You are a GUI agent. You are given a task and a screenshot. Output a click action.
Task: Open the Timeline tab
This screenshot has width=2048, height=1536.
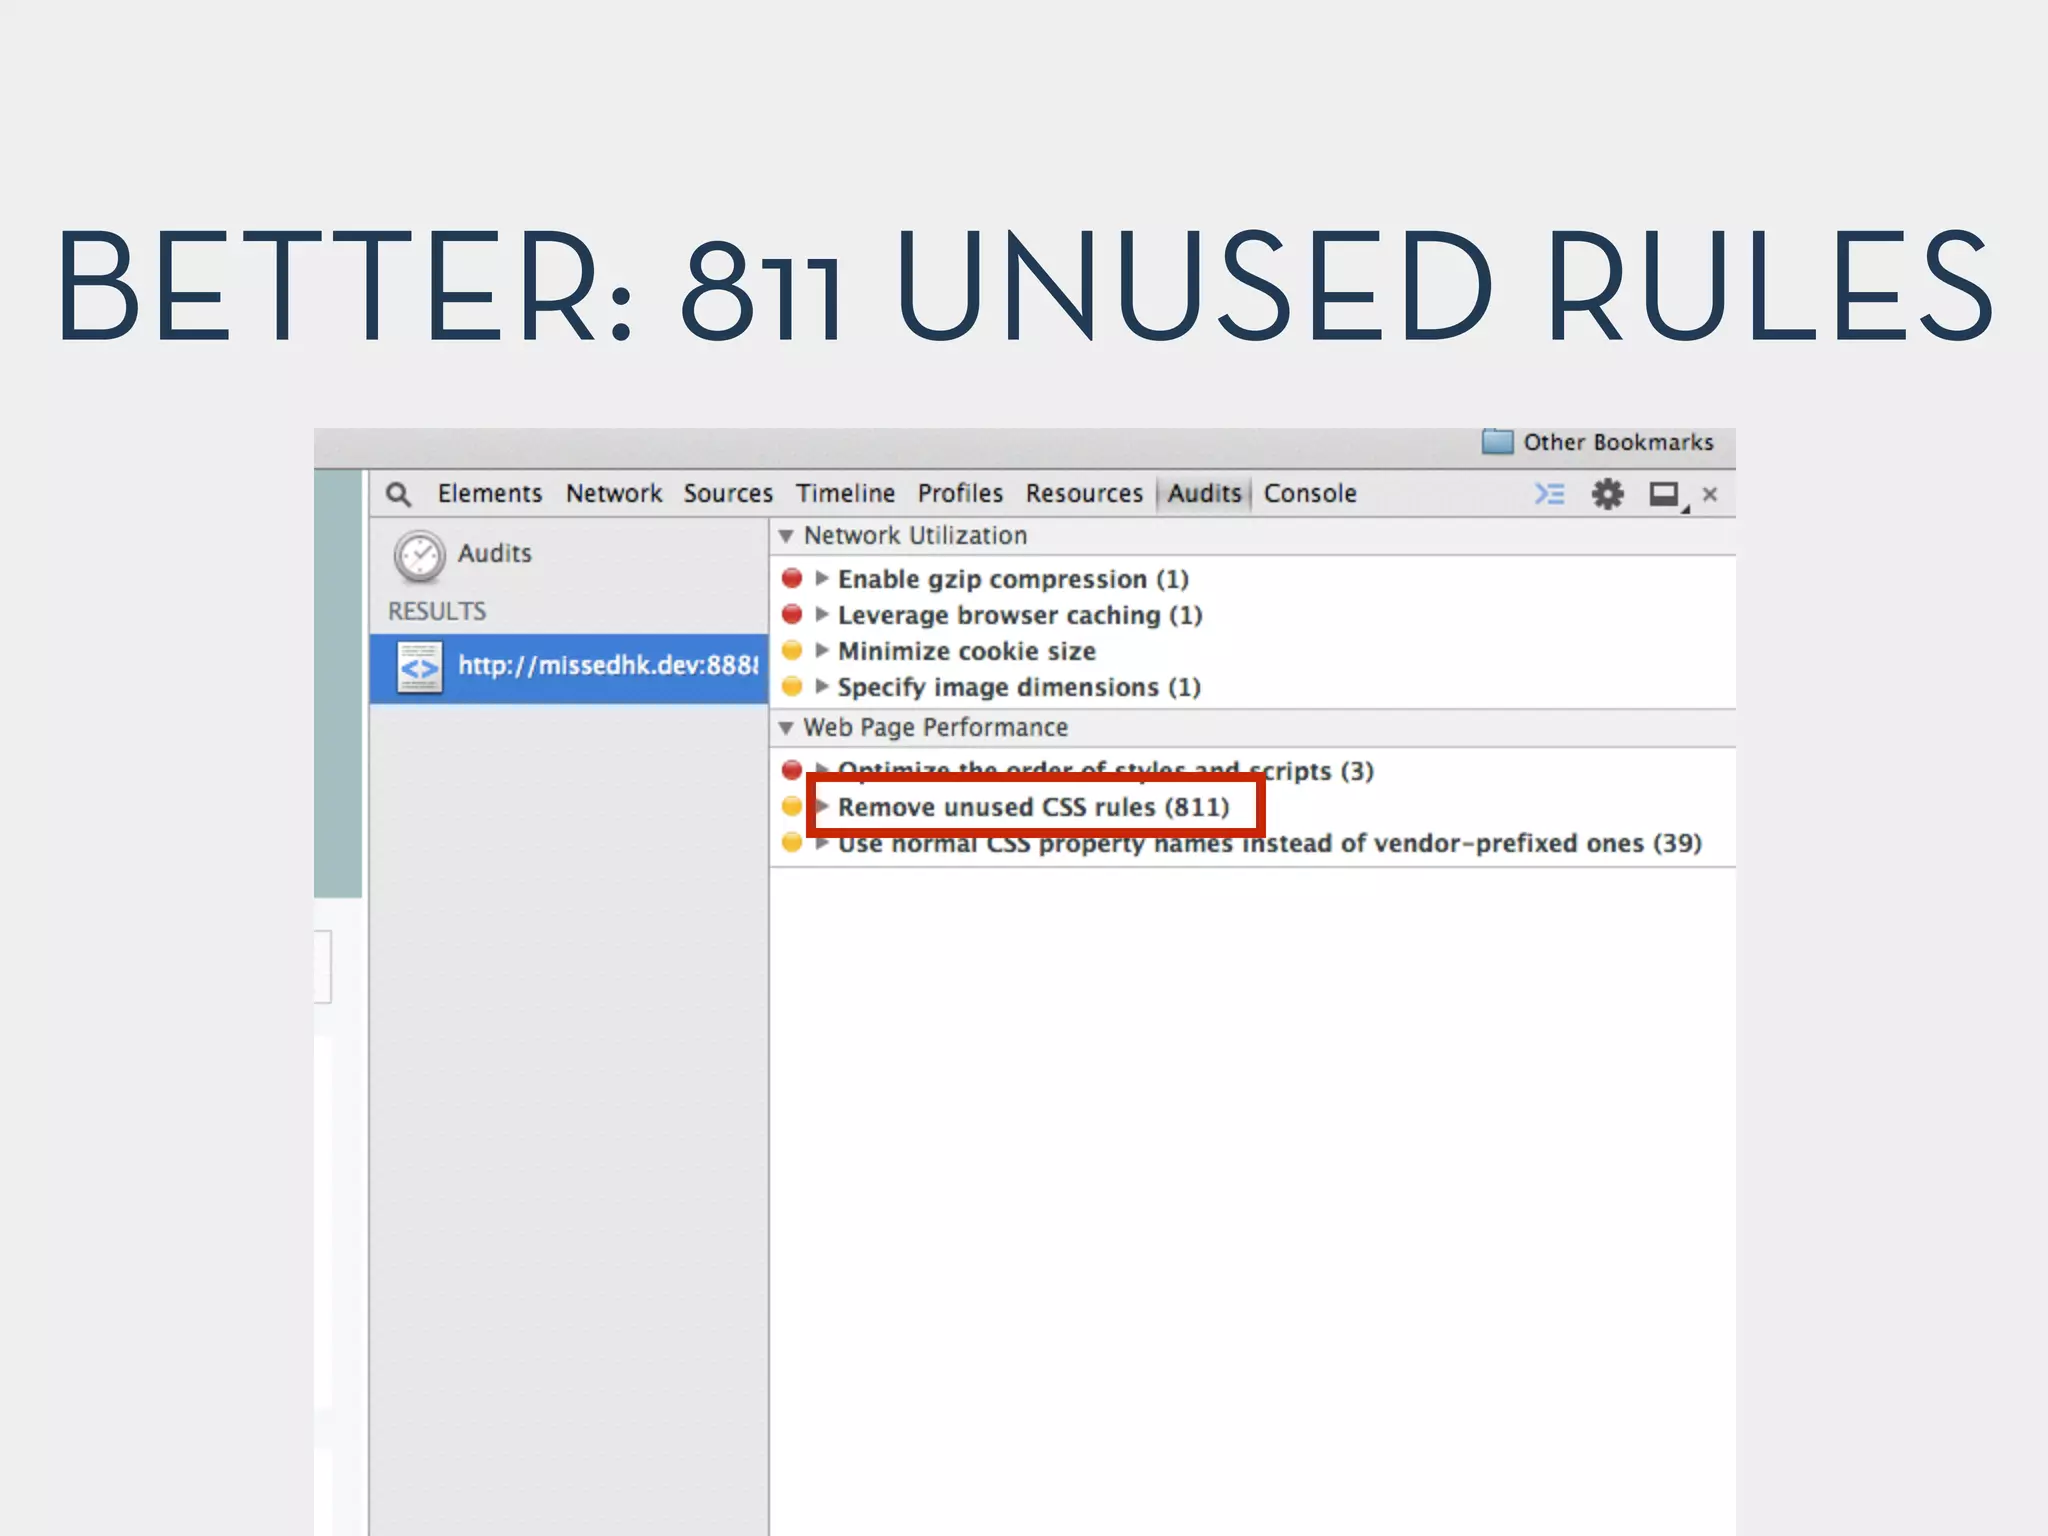point(845,494)
